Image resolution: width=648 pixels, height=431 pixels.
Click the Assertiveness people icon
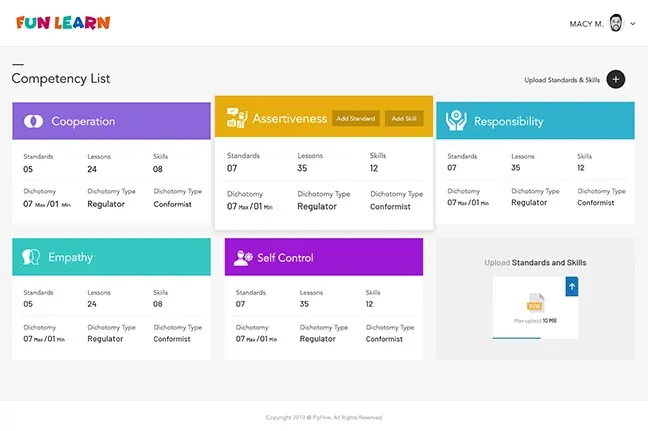[x=237, y=118]
